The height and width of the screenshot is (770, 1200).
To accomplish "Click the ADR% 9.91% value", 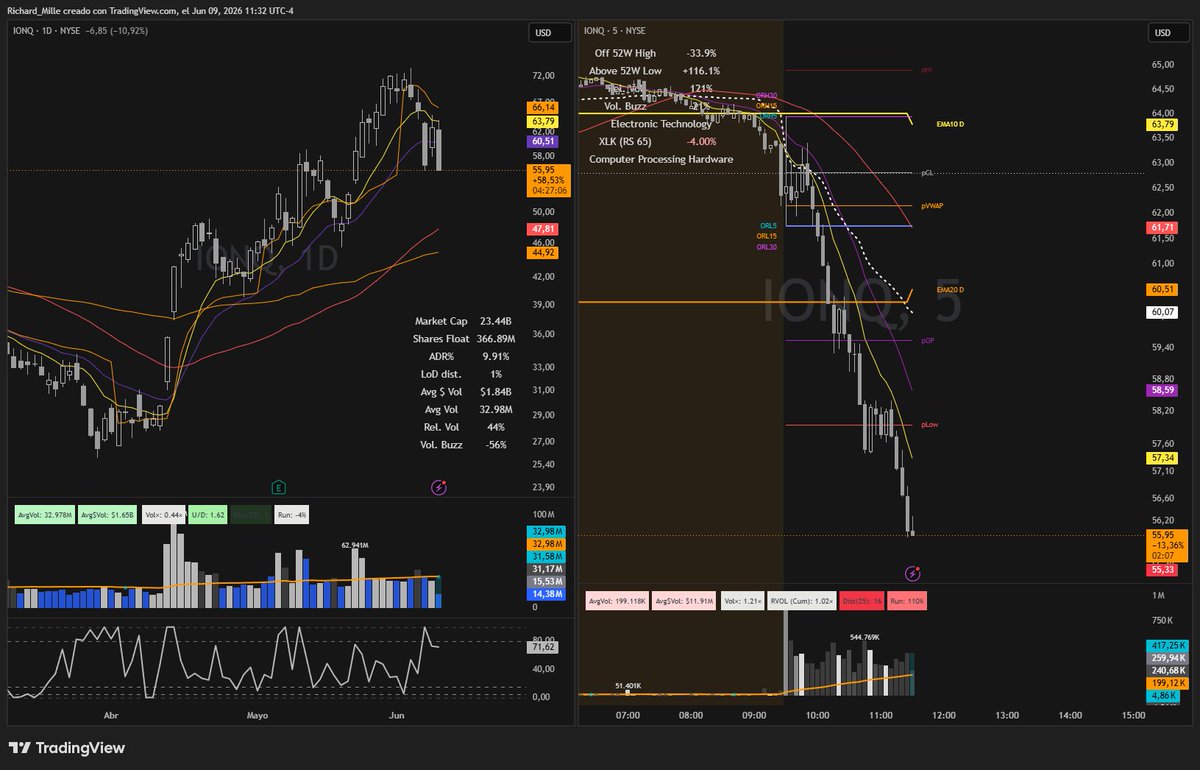I will click(494, 356).
